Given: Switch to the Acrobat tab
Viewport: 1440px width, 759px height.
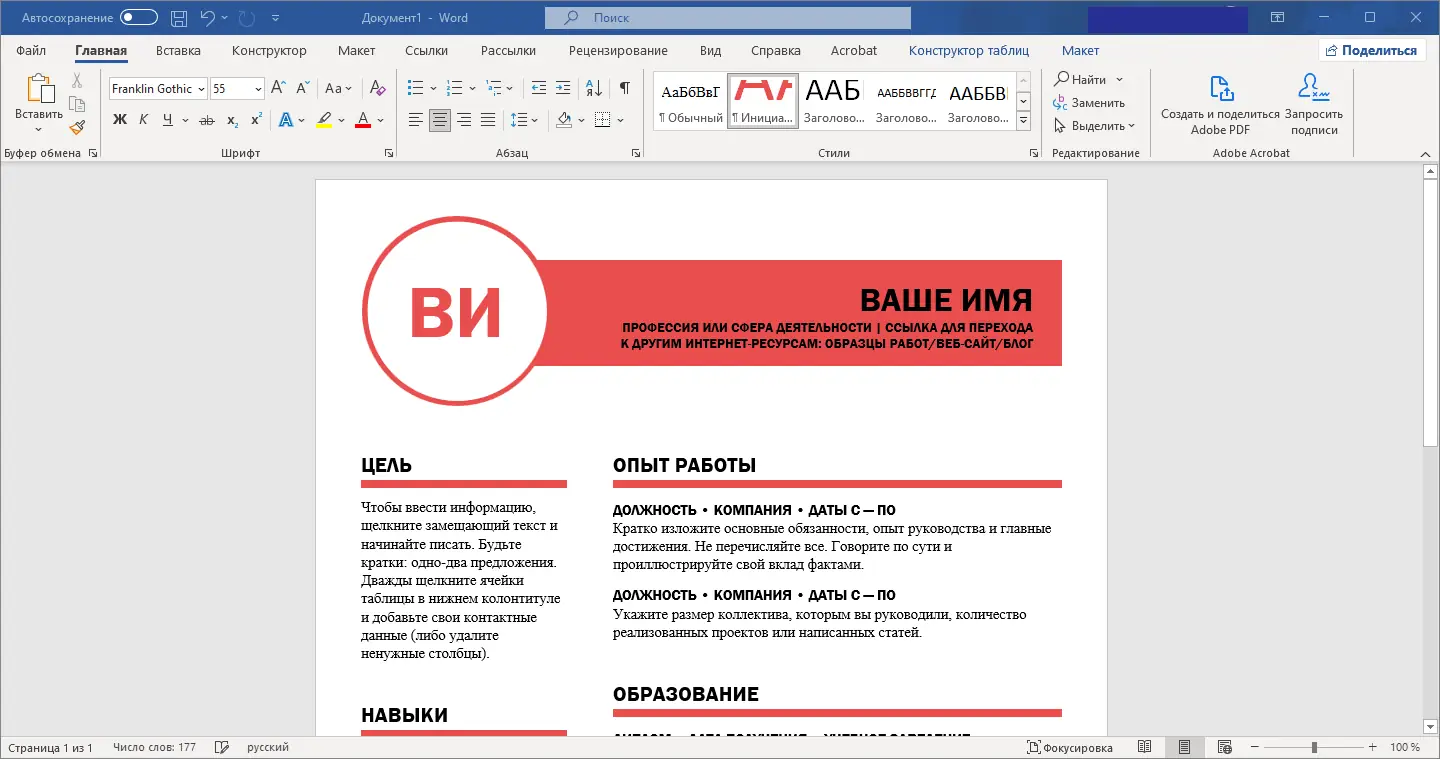Looking at the screenshot, I should click(x=854, y=50).
